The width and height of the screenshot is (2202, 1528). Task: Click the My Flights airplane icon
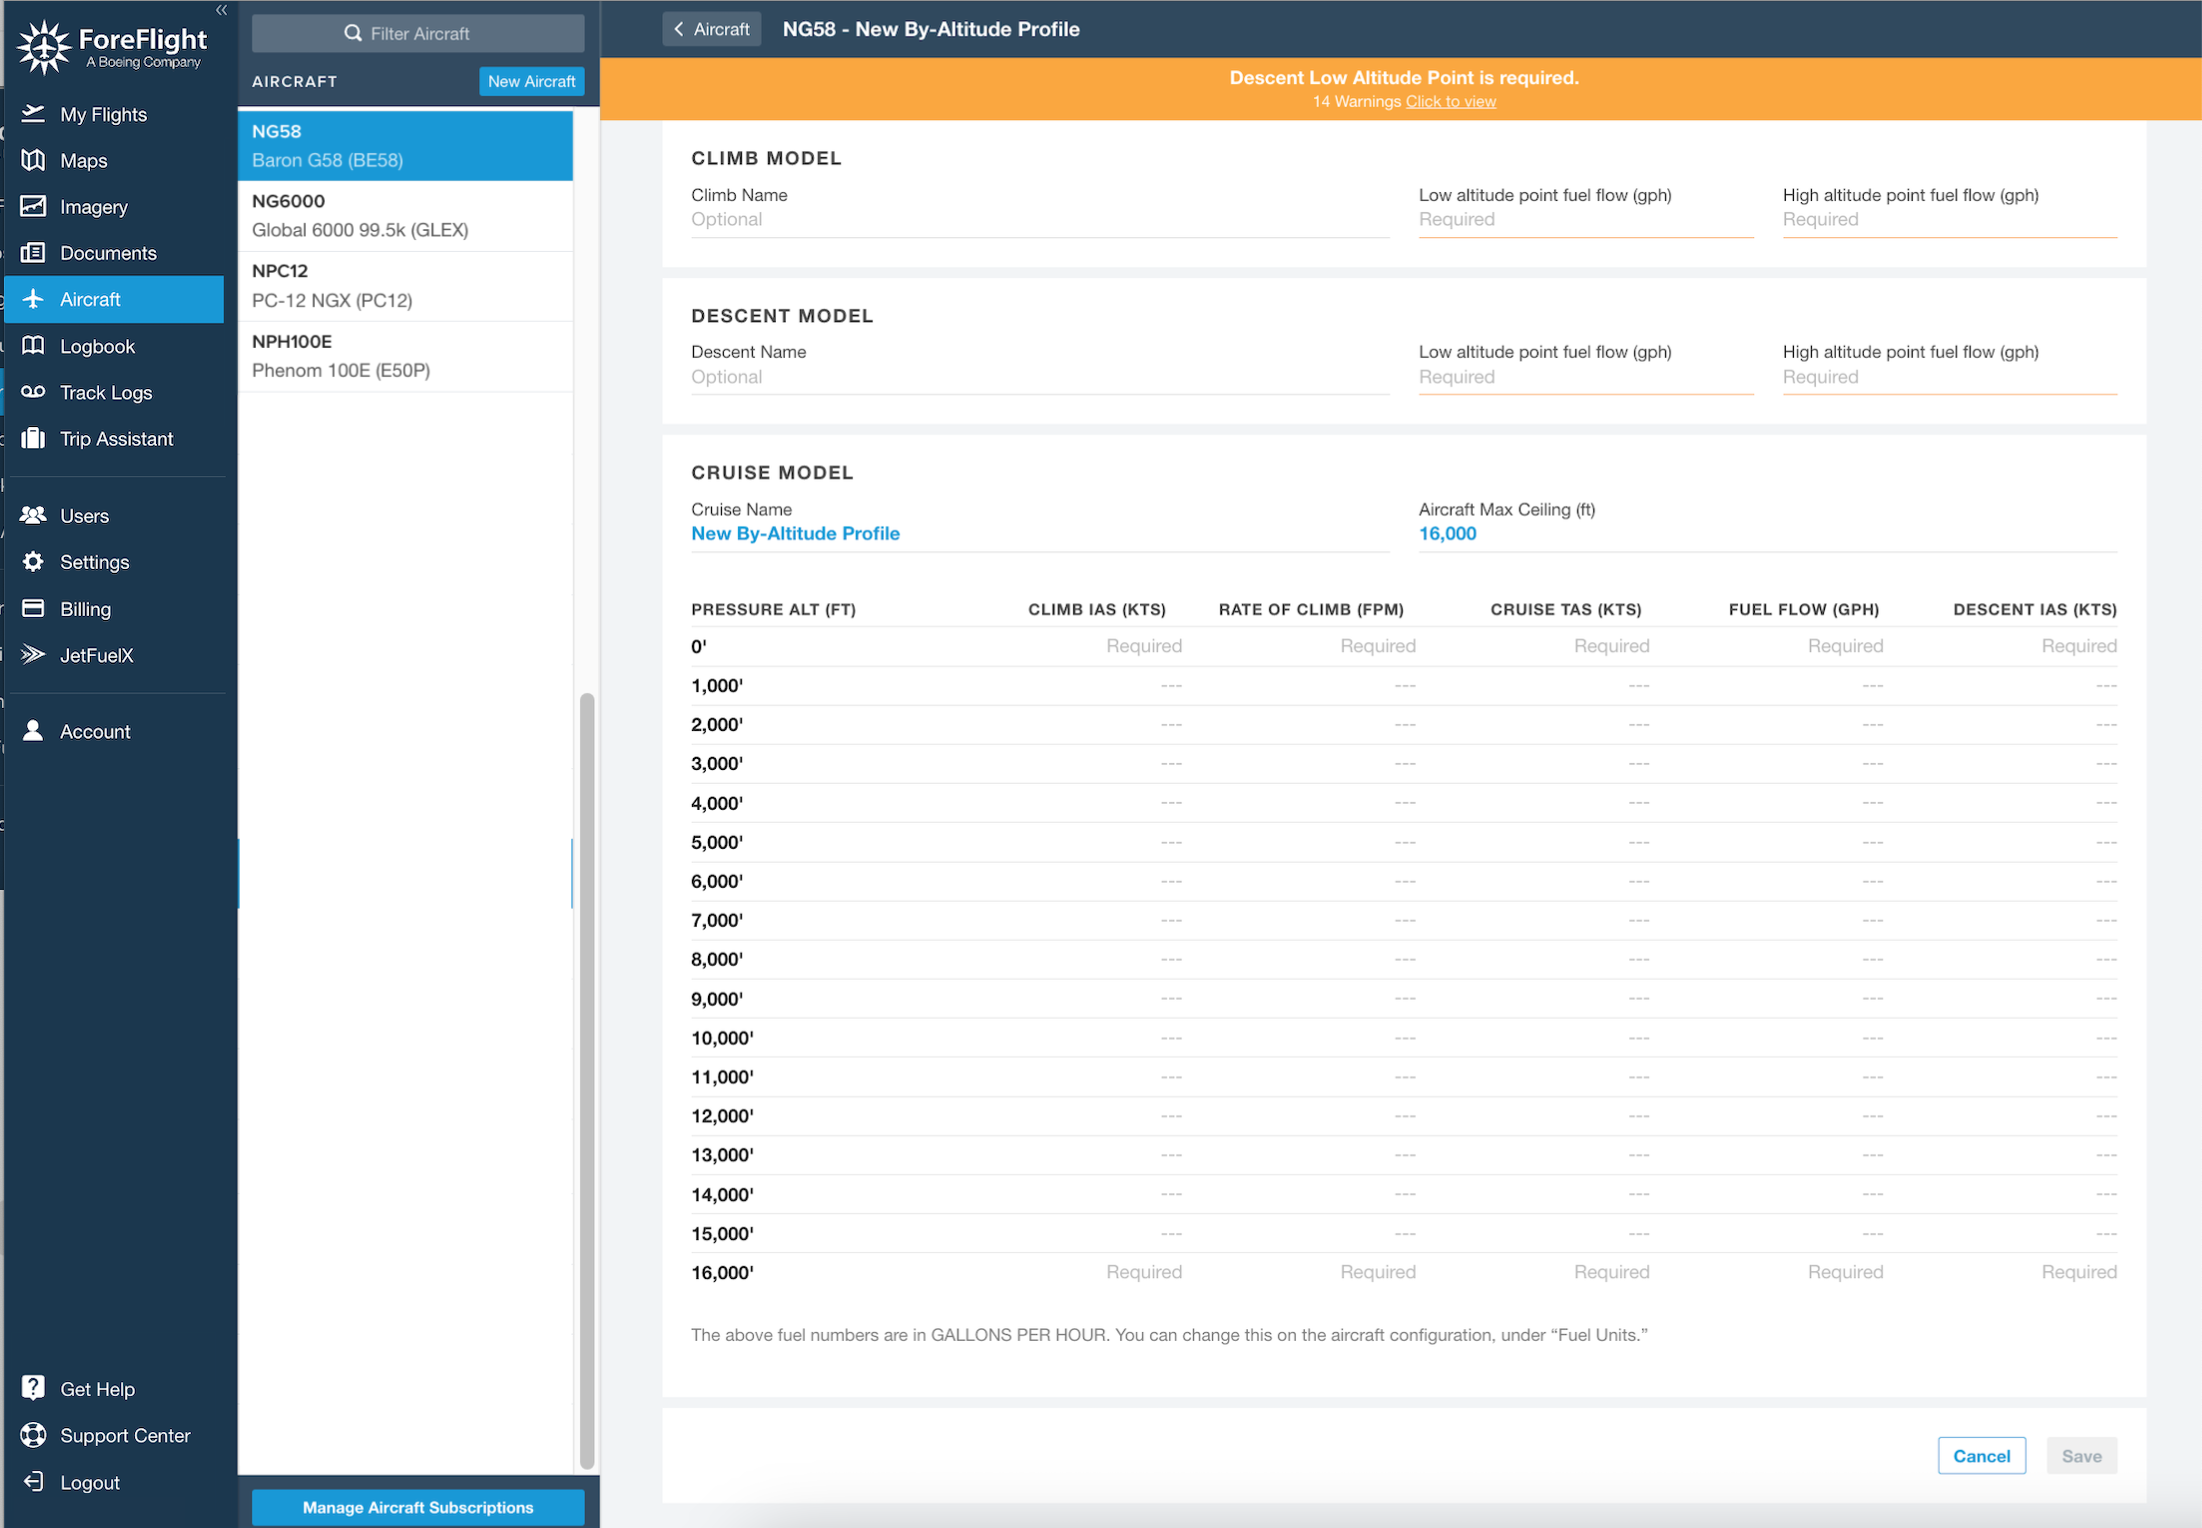33,114
